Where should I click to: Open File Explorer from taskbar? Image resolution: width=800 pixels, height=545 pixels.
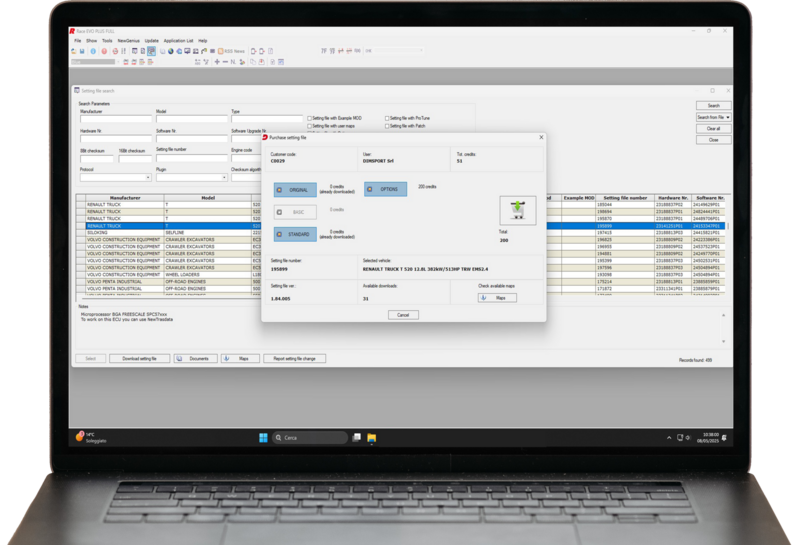pos(372,437)
